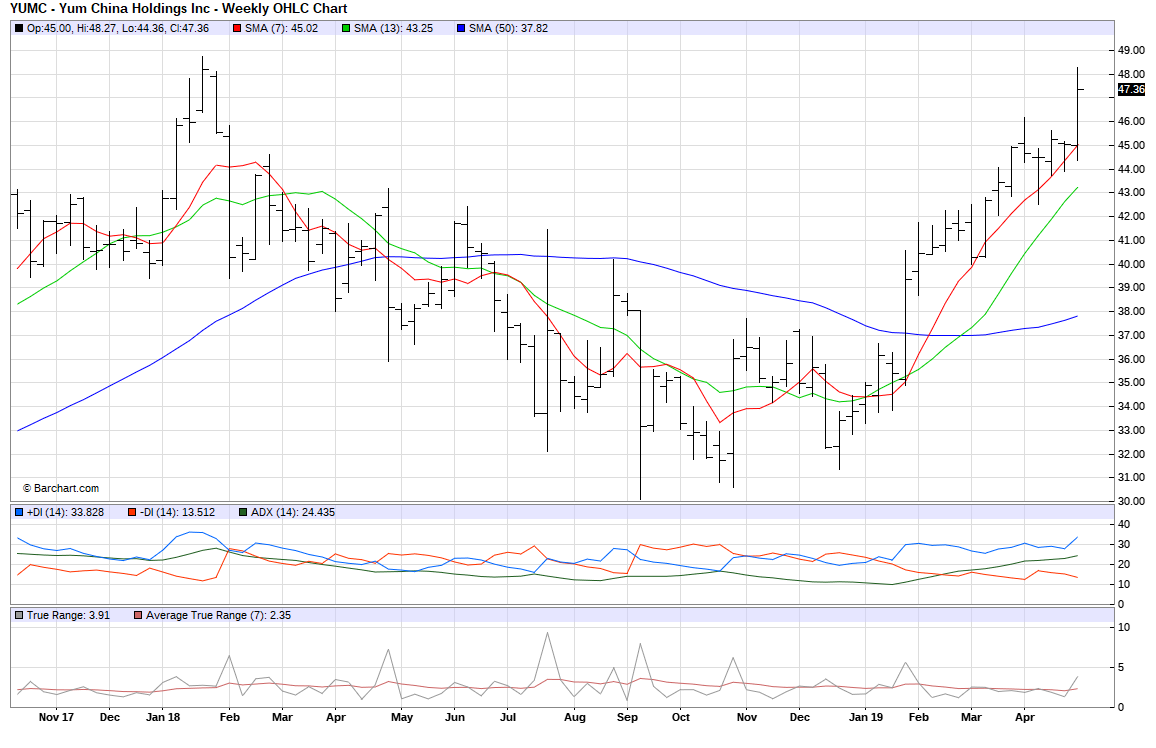
Task: Click the 36.00 price axis label
Action: [x=1131, y=359]
